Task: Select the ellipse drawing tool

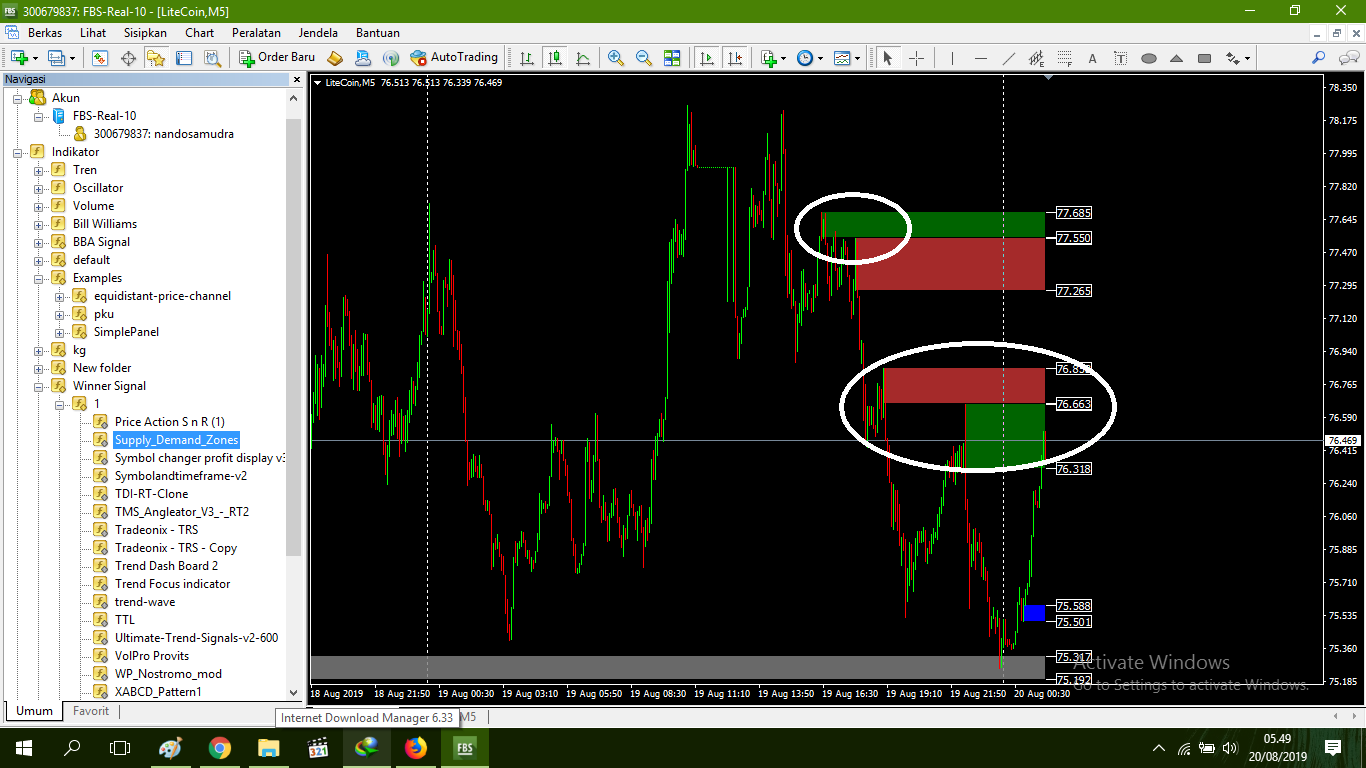Action: click(x=1148, y=57)
